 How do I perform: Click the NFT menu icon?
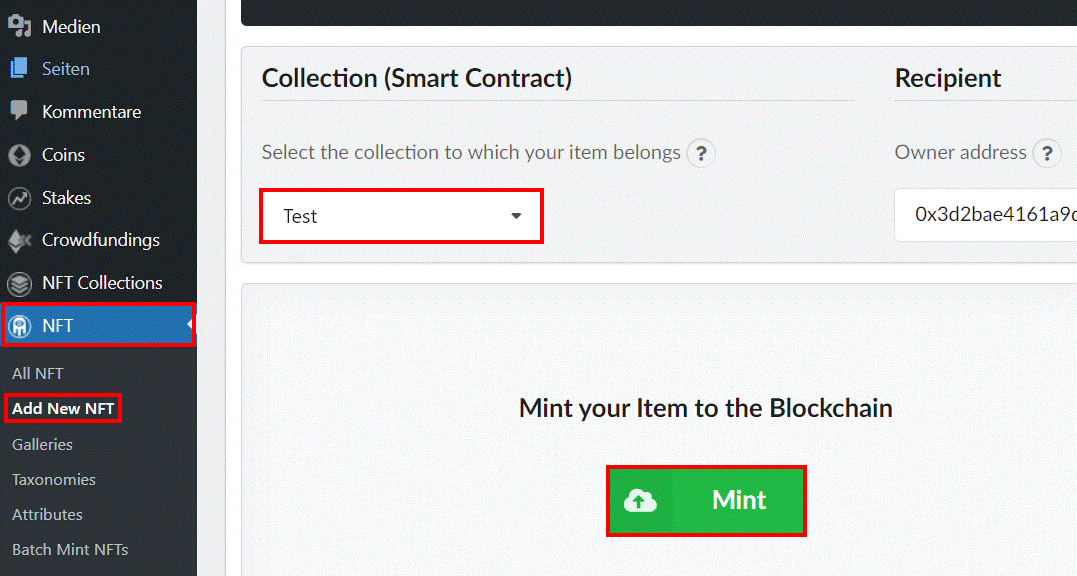click(19, 326)
